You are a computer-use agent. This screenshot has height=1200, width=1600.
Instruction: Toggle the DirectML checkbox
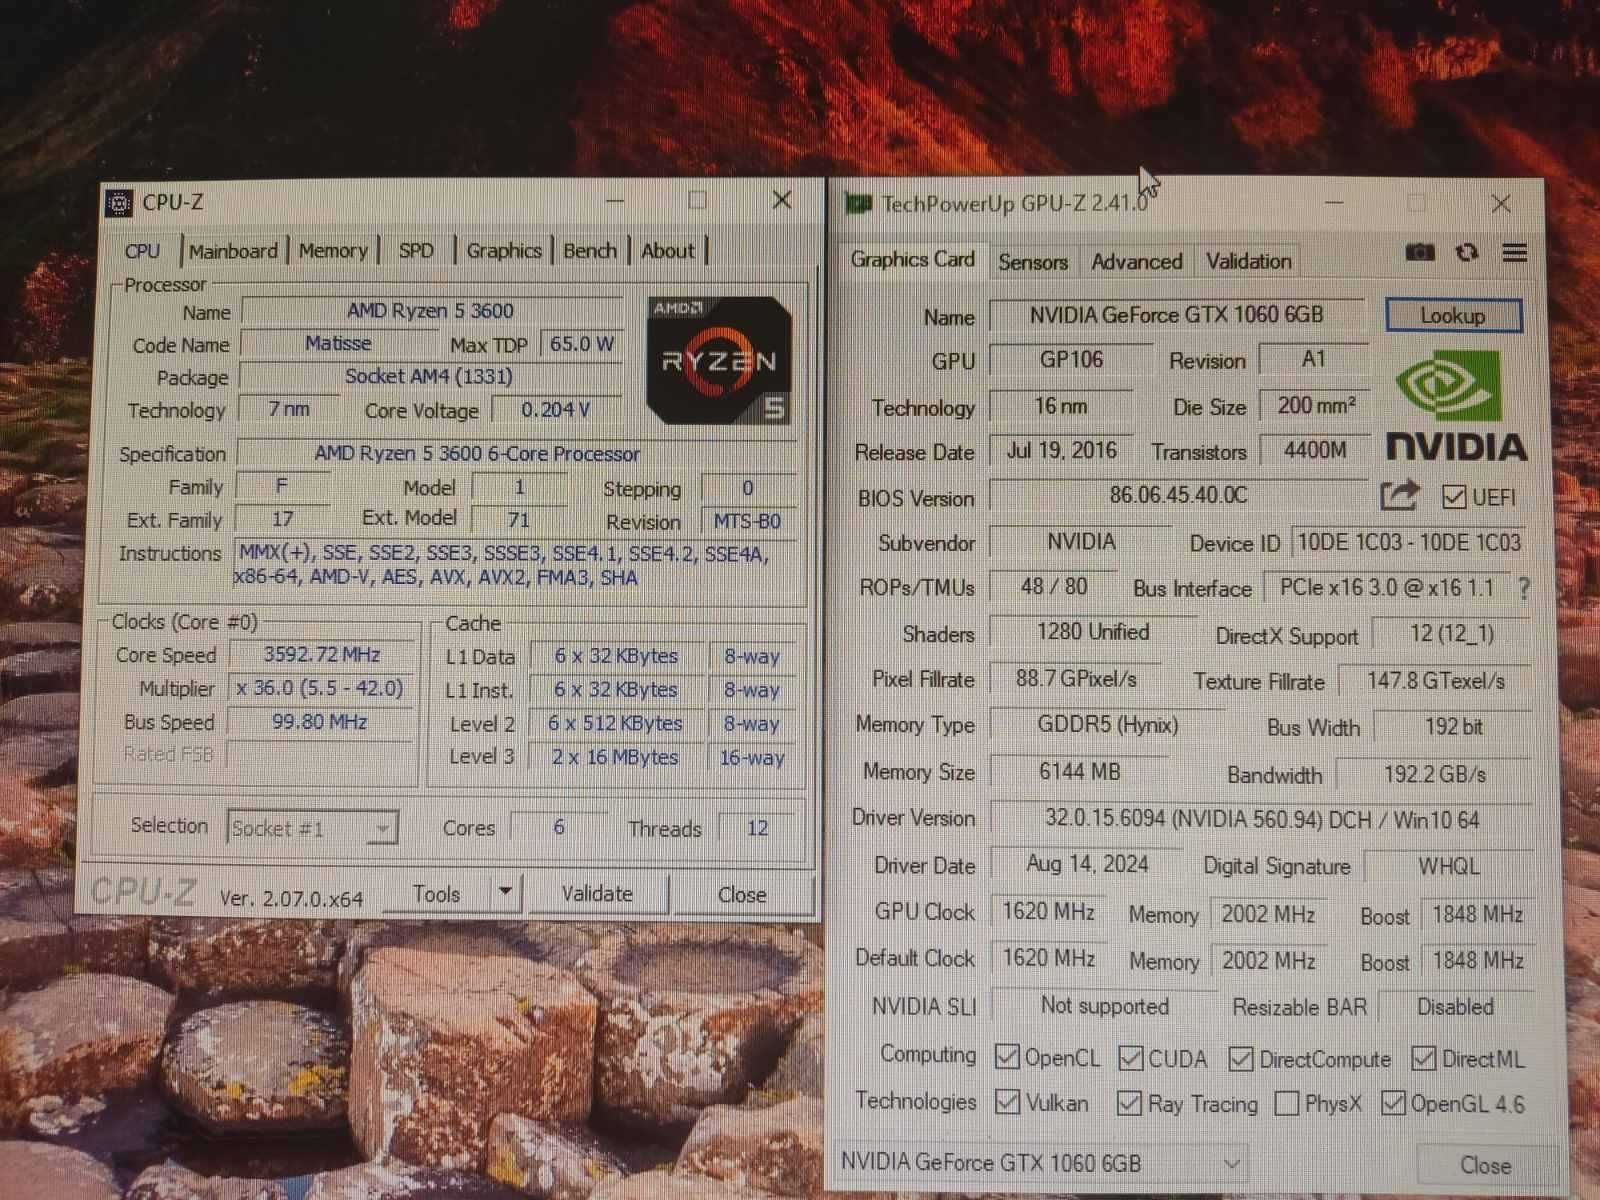pyautogui.click(x=1423, y=1059)
